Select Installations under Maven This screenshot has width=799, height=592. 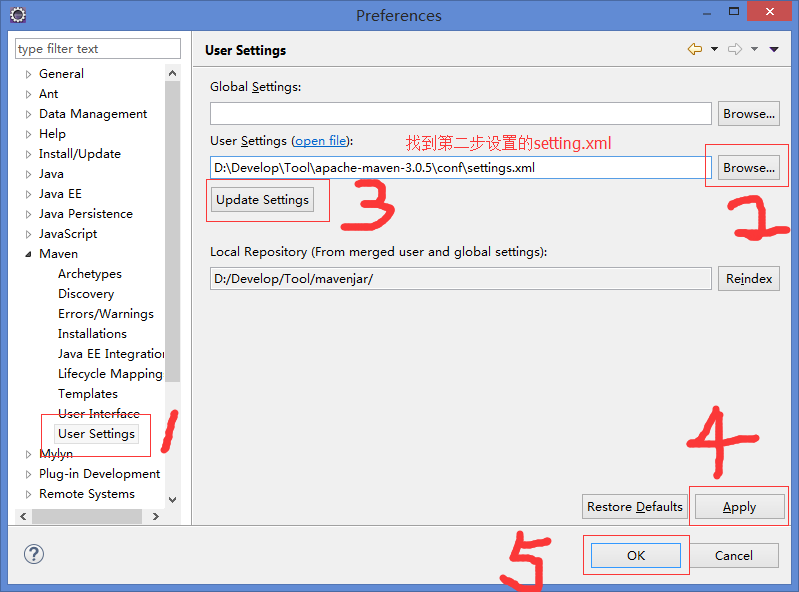click(92, 334)
